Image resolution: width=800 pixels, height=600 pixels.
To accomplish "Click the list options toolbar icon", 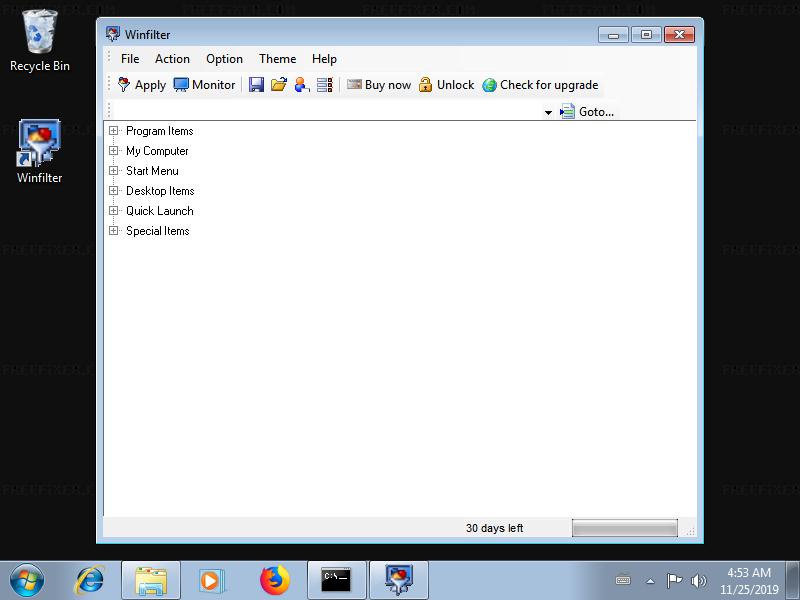I will (324, 85).
